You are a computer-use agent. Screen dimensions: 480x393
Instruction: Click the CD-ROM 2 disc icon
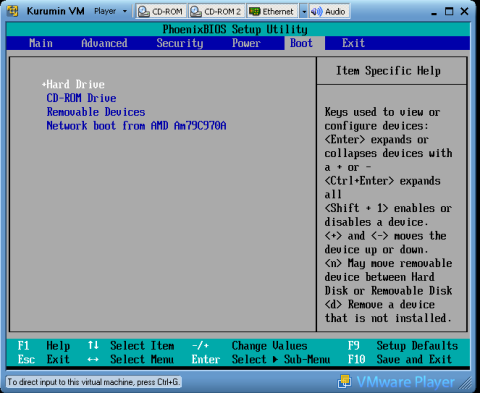196,12
